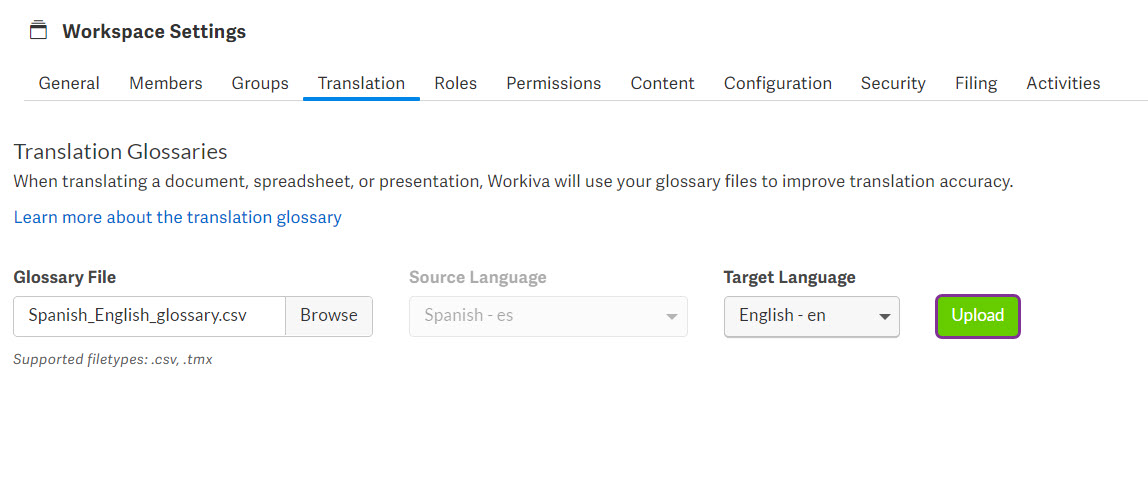The image size is (1148, 483).
Task: Open the General tab
Action: 69,83
